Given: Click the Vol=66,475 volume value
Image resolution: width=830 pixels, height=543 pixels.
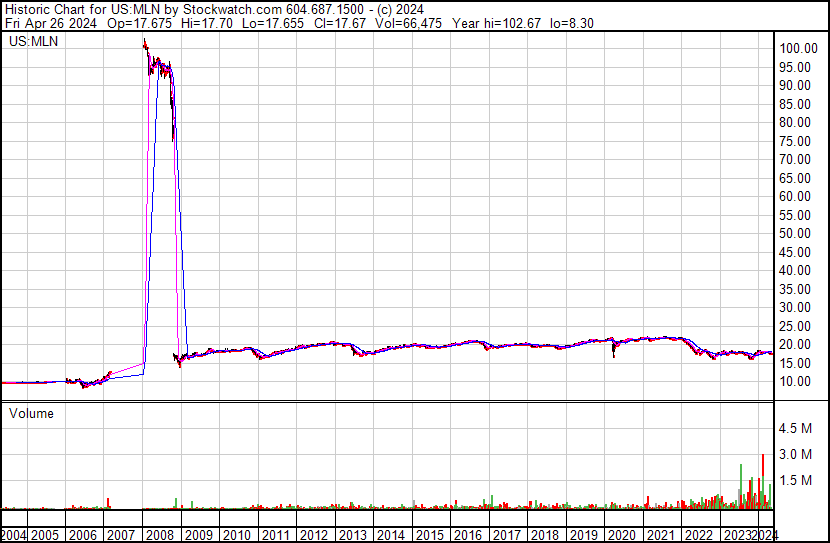Looking at the screenshot, I should 409,23.
